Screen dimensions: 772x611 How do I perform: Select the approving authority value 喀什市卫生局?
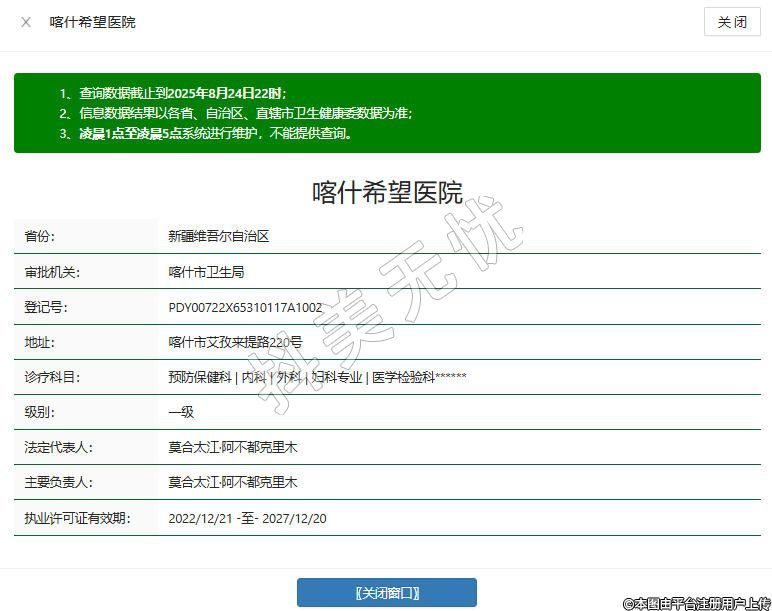pyautogui.click(x=206, y=272)
